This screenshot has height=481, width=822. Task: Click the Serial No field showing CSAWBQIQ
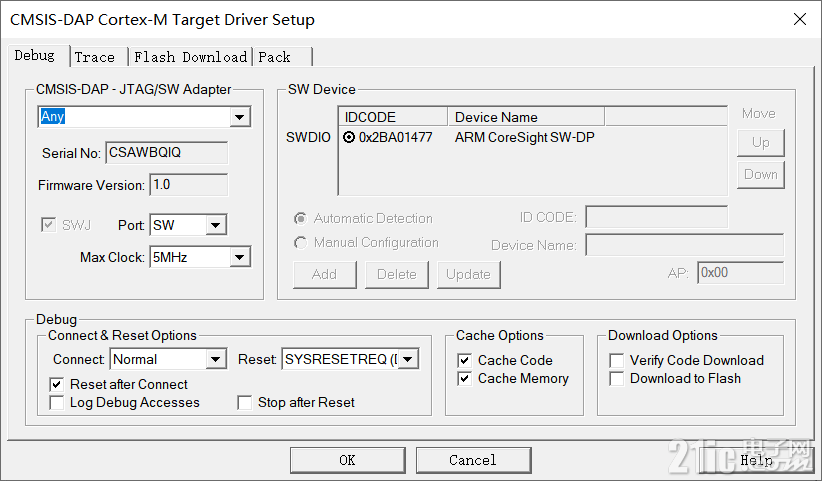click(167, 152)
